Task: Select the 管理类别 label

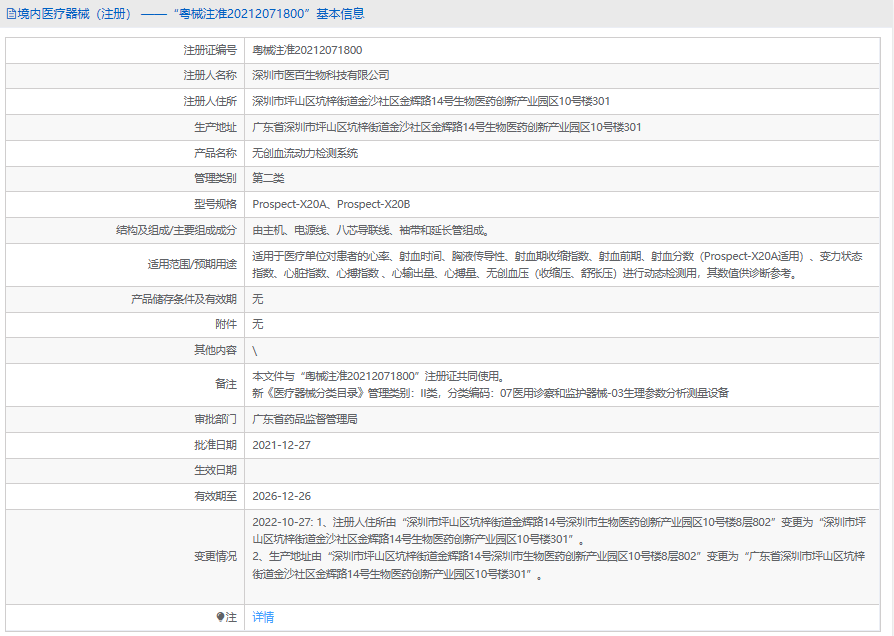Action: pos(216,179)
